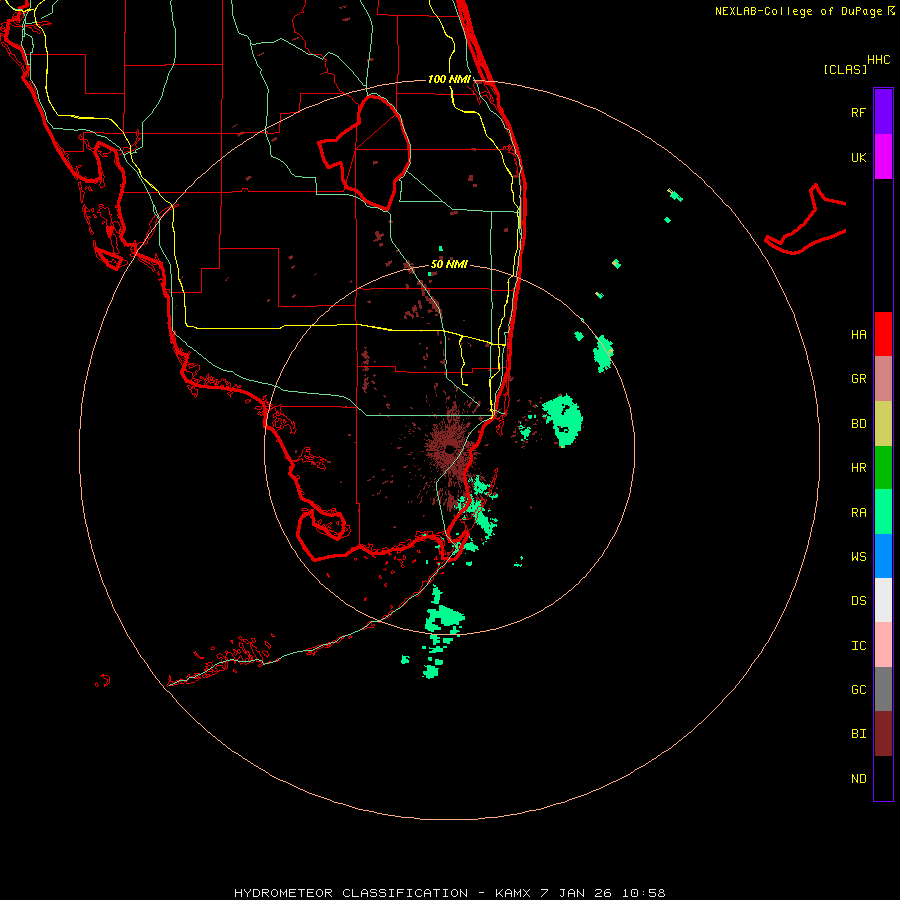Click the HA red color swatch
Screen dimensions: 900x900
coord(883,334)
